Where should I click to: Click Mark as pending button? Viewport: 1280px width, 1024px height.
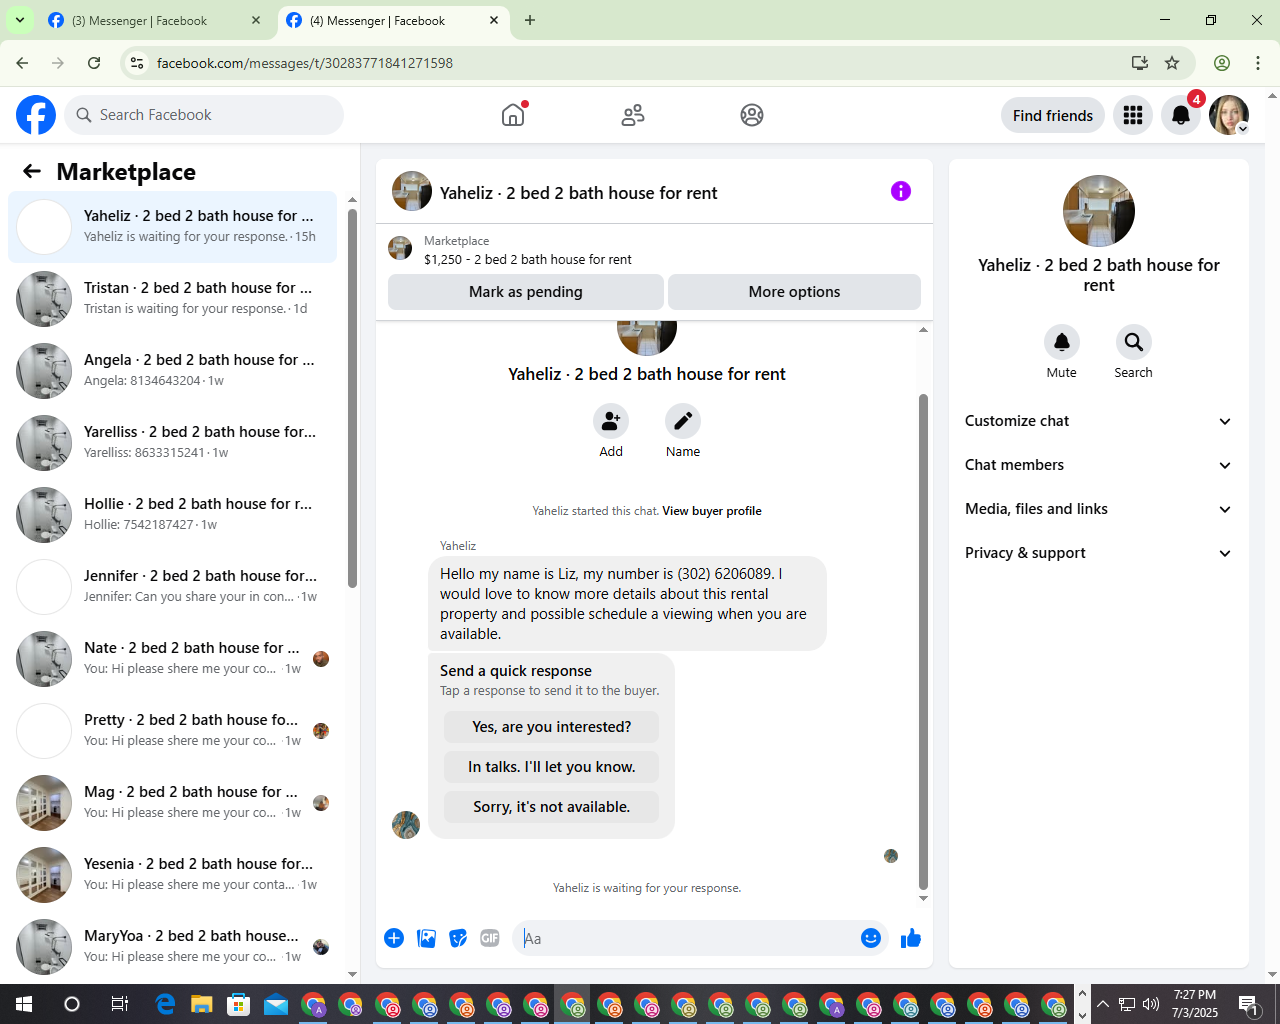pos(526,292)
